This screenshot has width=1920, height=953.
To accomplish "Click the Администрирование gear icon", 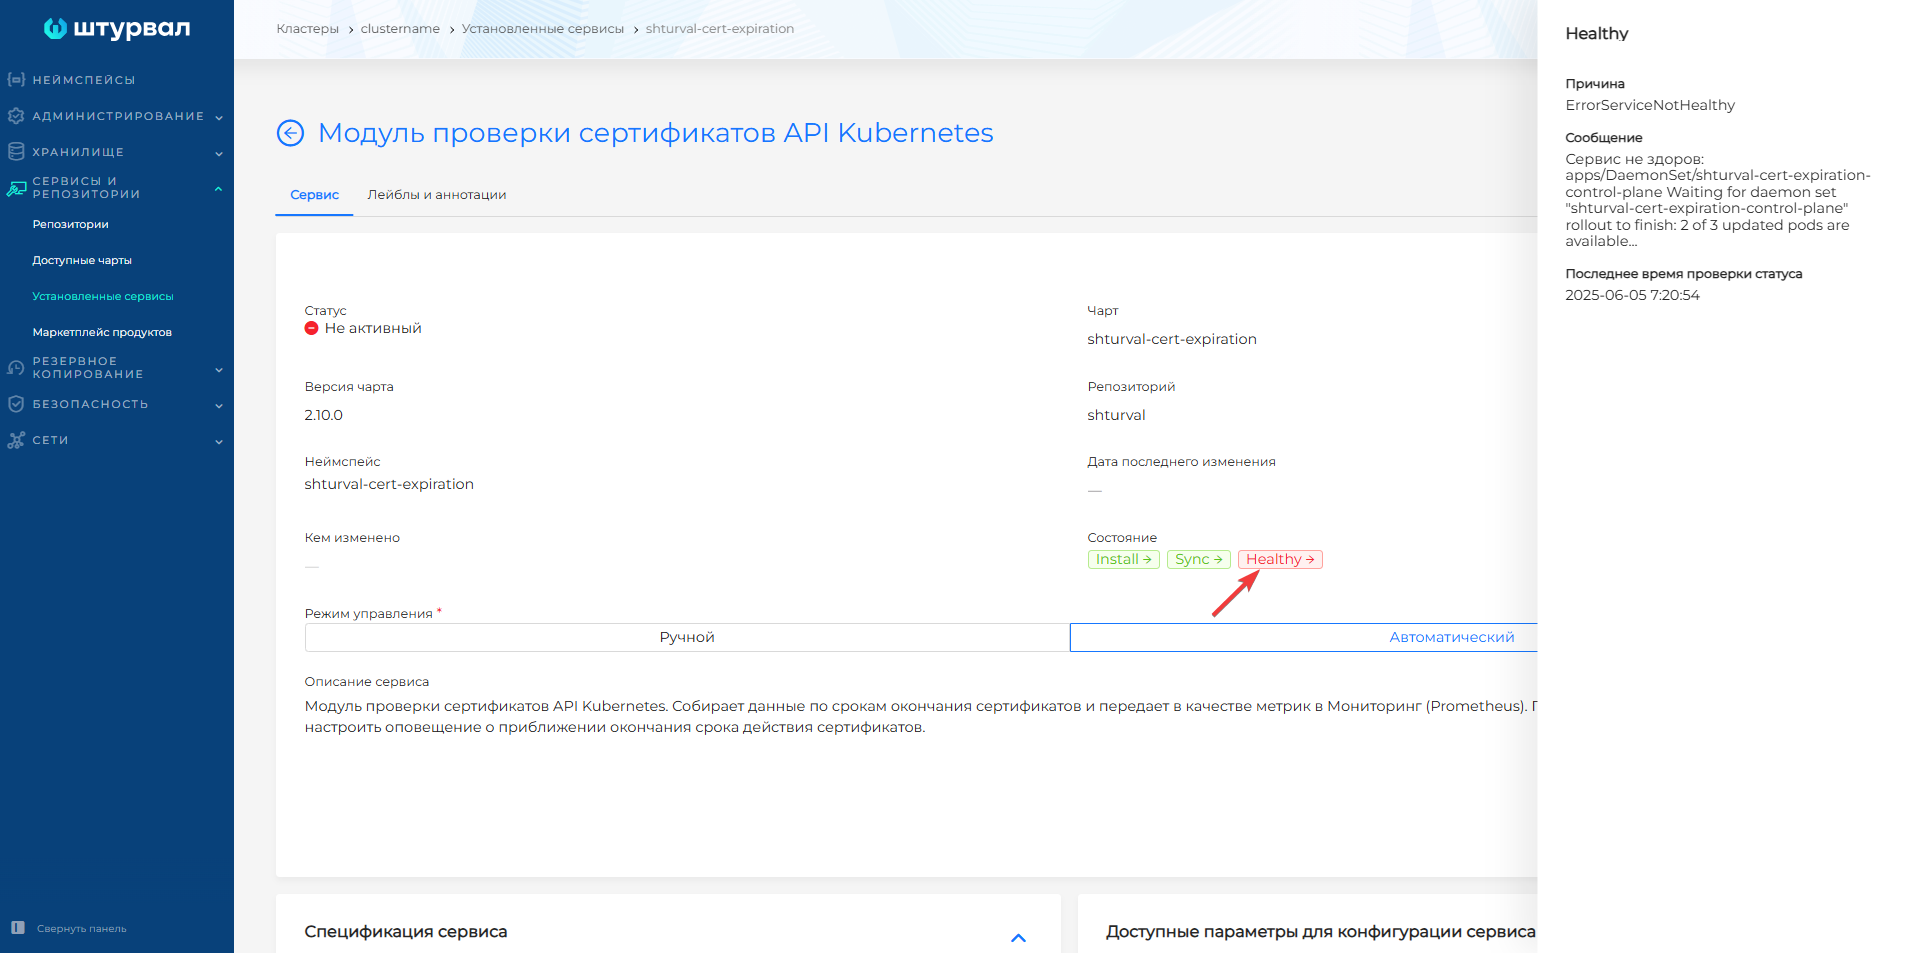I will (15, 116).
